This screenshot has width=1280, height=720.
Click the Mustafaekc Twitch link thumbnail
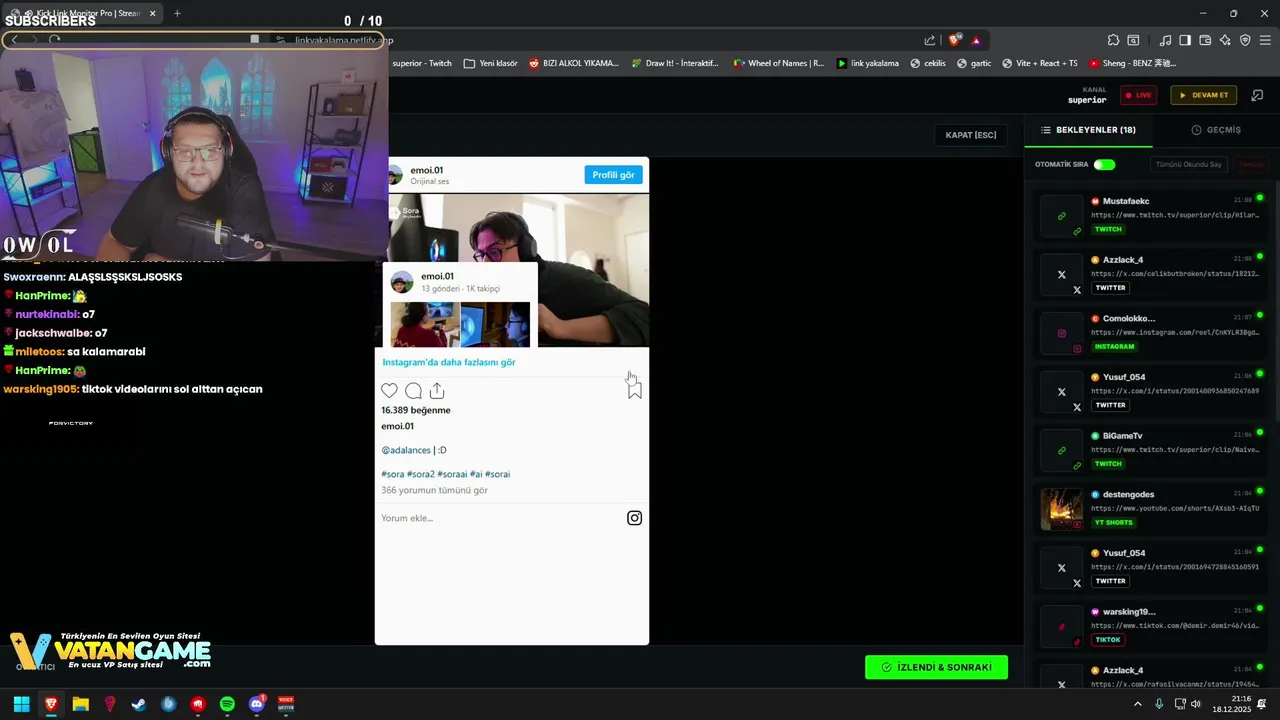(x=1062, y=216)
